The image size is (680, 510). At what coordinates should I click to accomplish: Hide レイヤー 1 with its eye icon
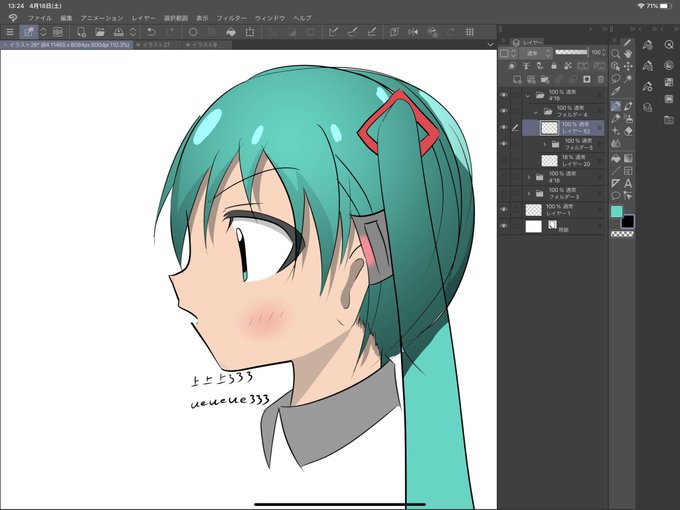[503, 209]
